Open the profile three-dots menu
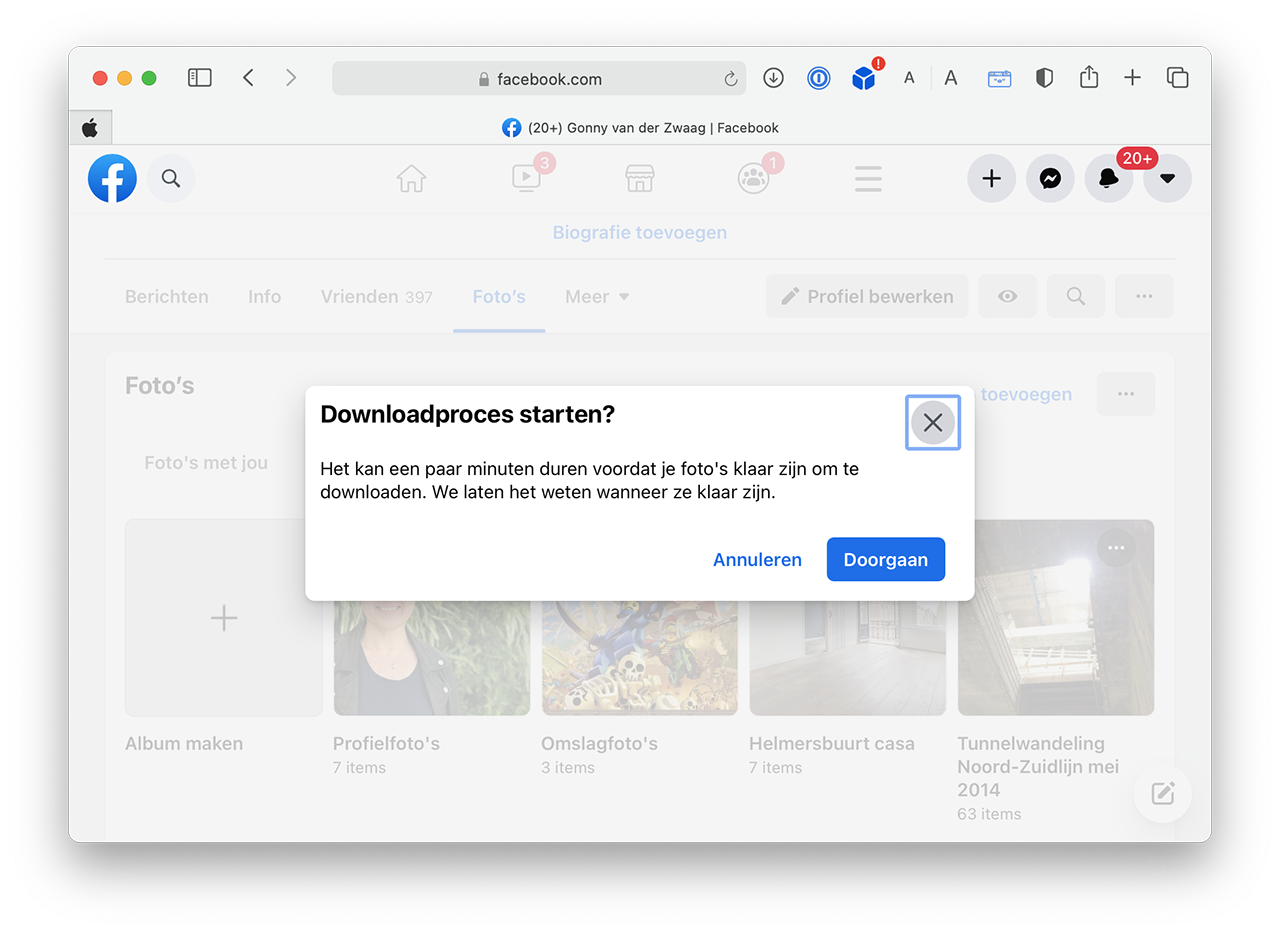Image resolution: width=1280 pixels, height=933 pixels. [1144, 296]
